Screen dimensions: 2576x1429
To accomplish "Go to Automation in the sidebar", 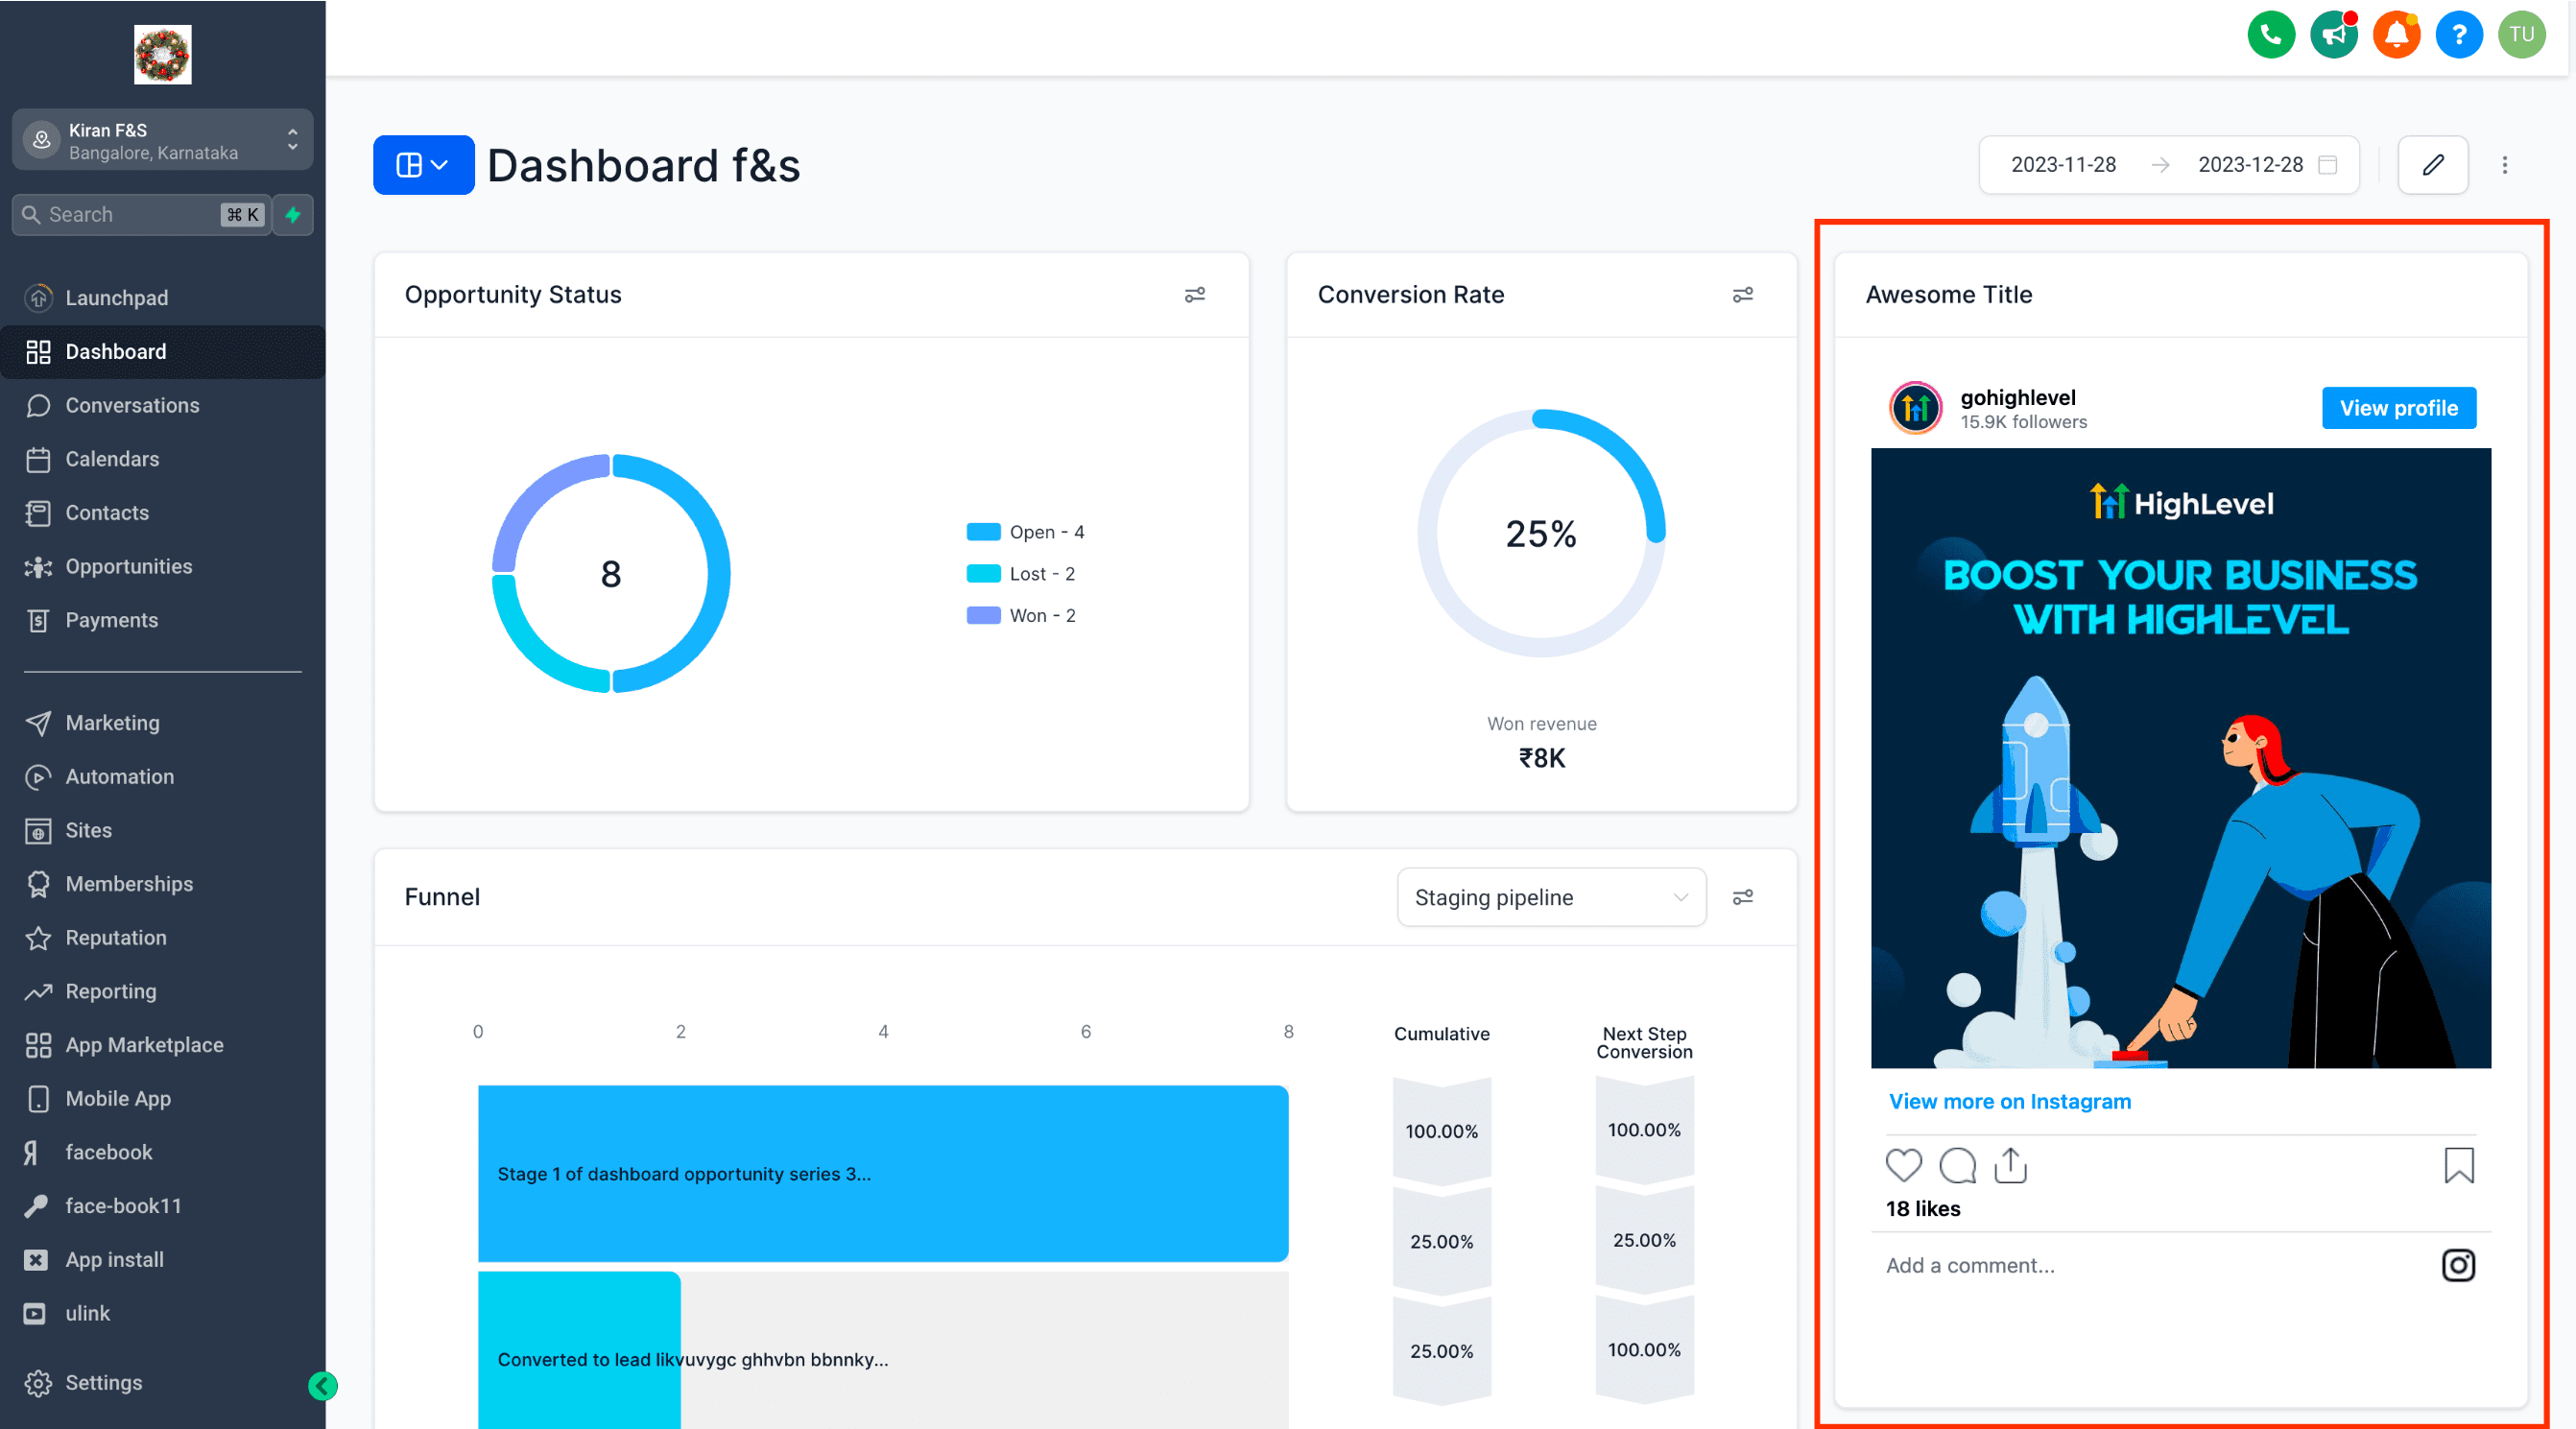I will tap(163, 777).
